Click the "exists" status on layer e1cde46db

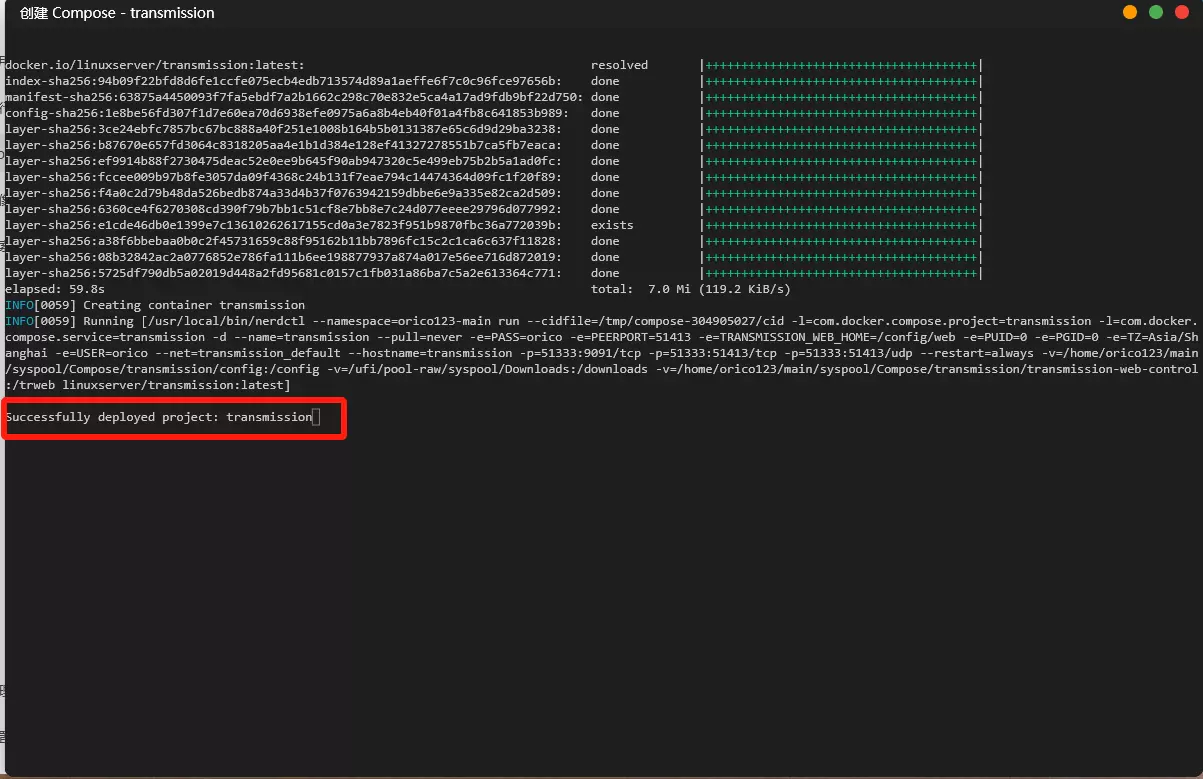click(x=612, y=225)
